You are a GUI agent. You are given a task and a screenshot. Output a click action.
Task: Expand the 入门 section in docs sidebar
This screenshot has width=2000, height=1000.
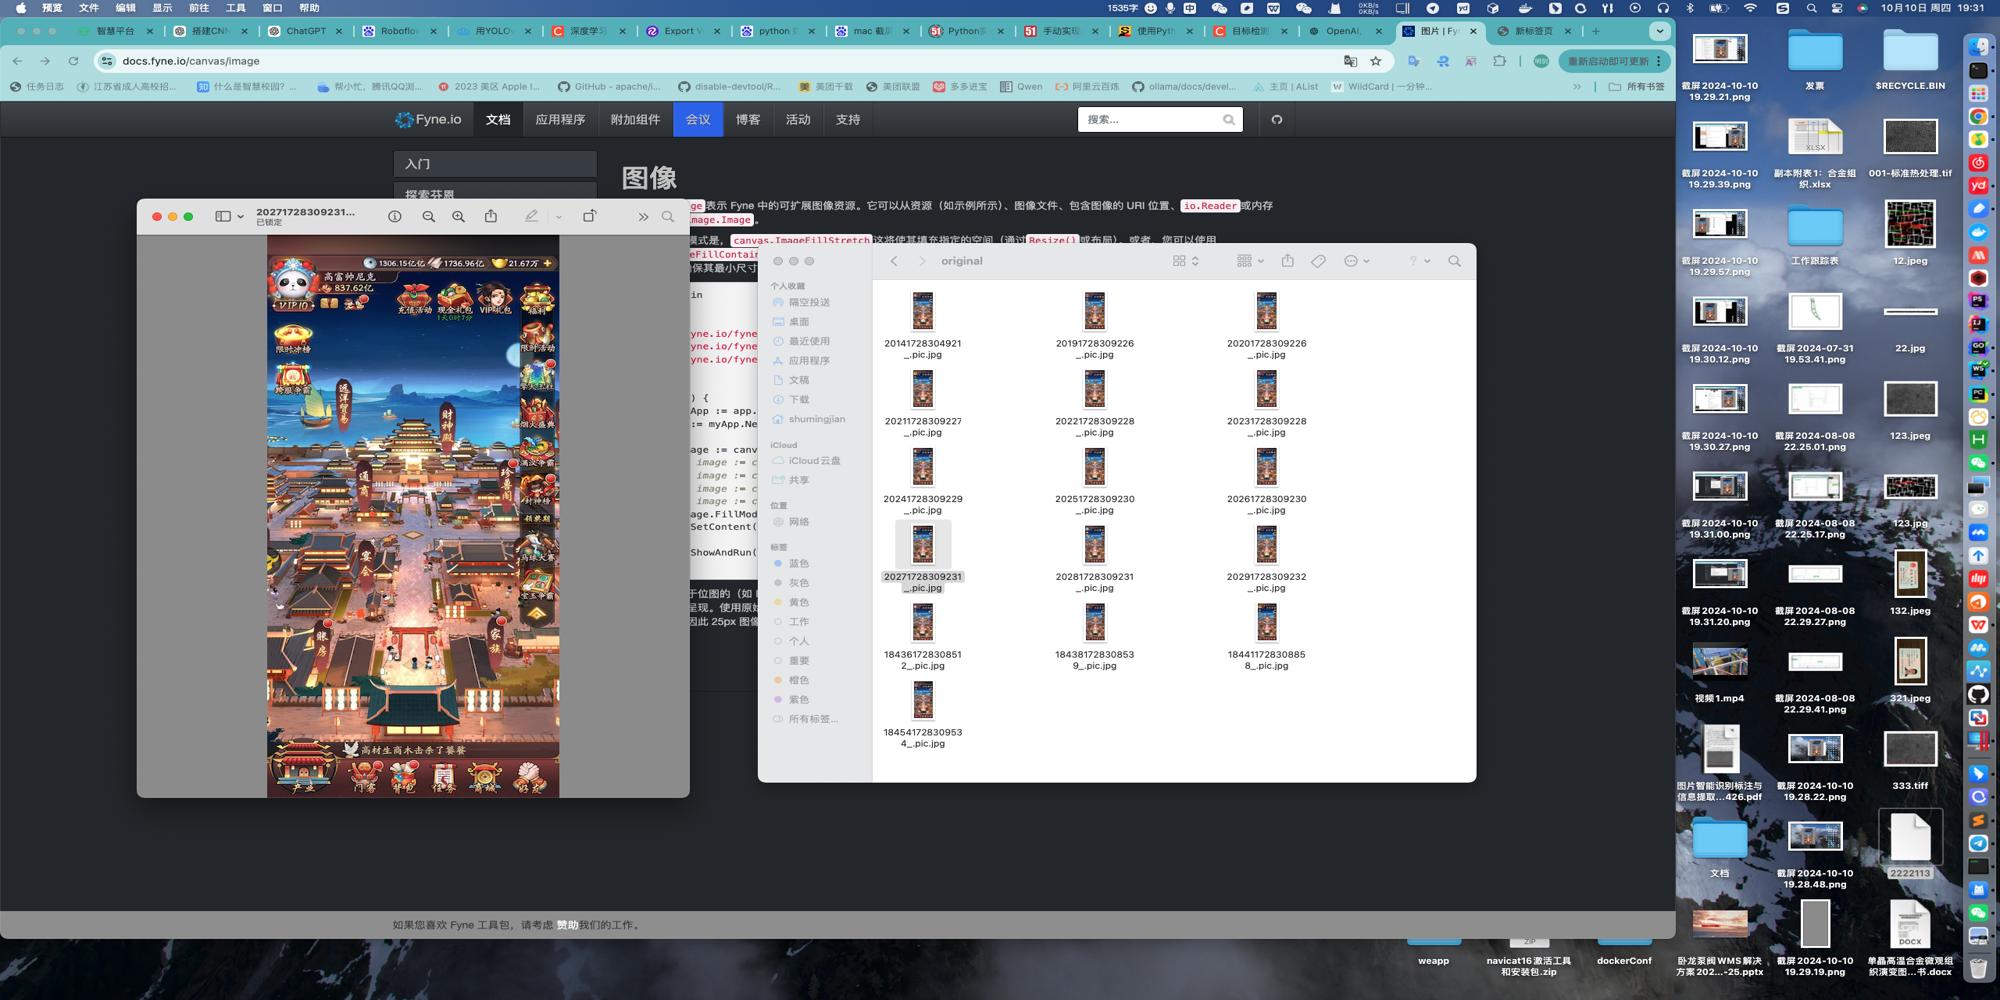[x=495, y=164]
